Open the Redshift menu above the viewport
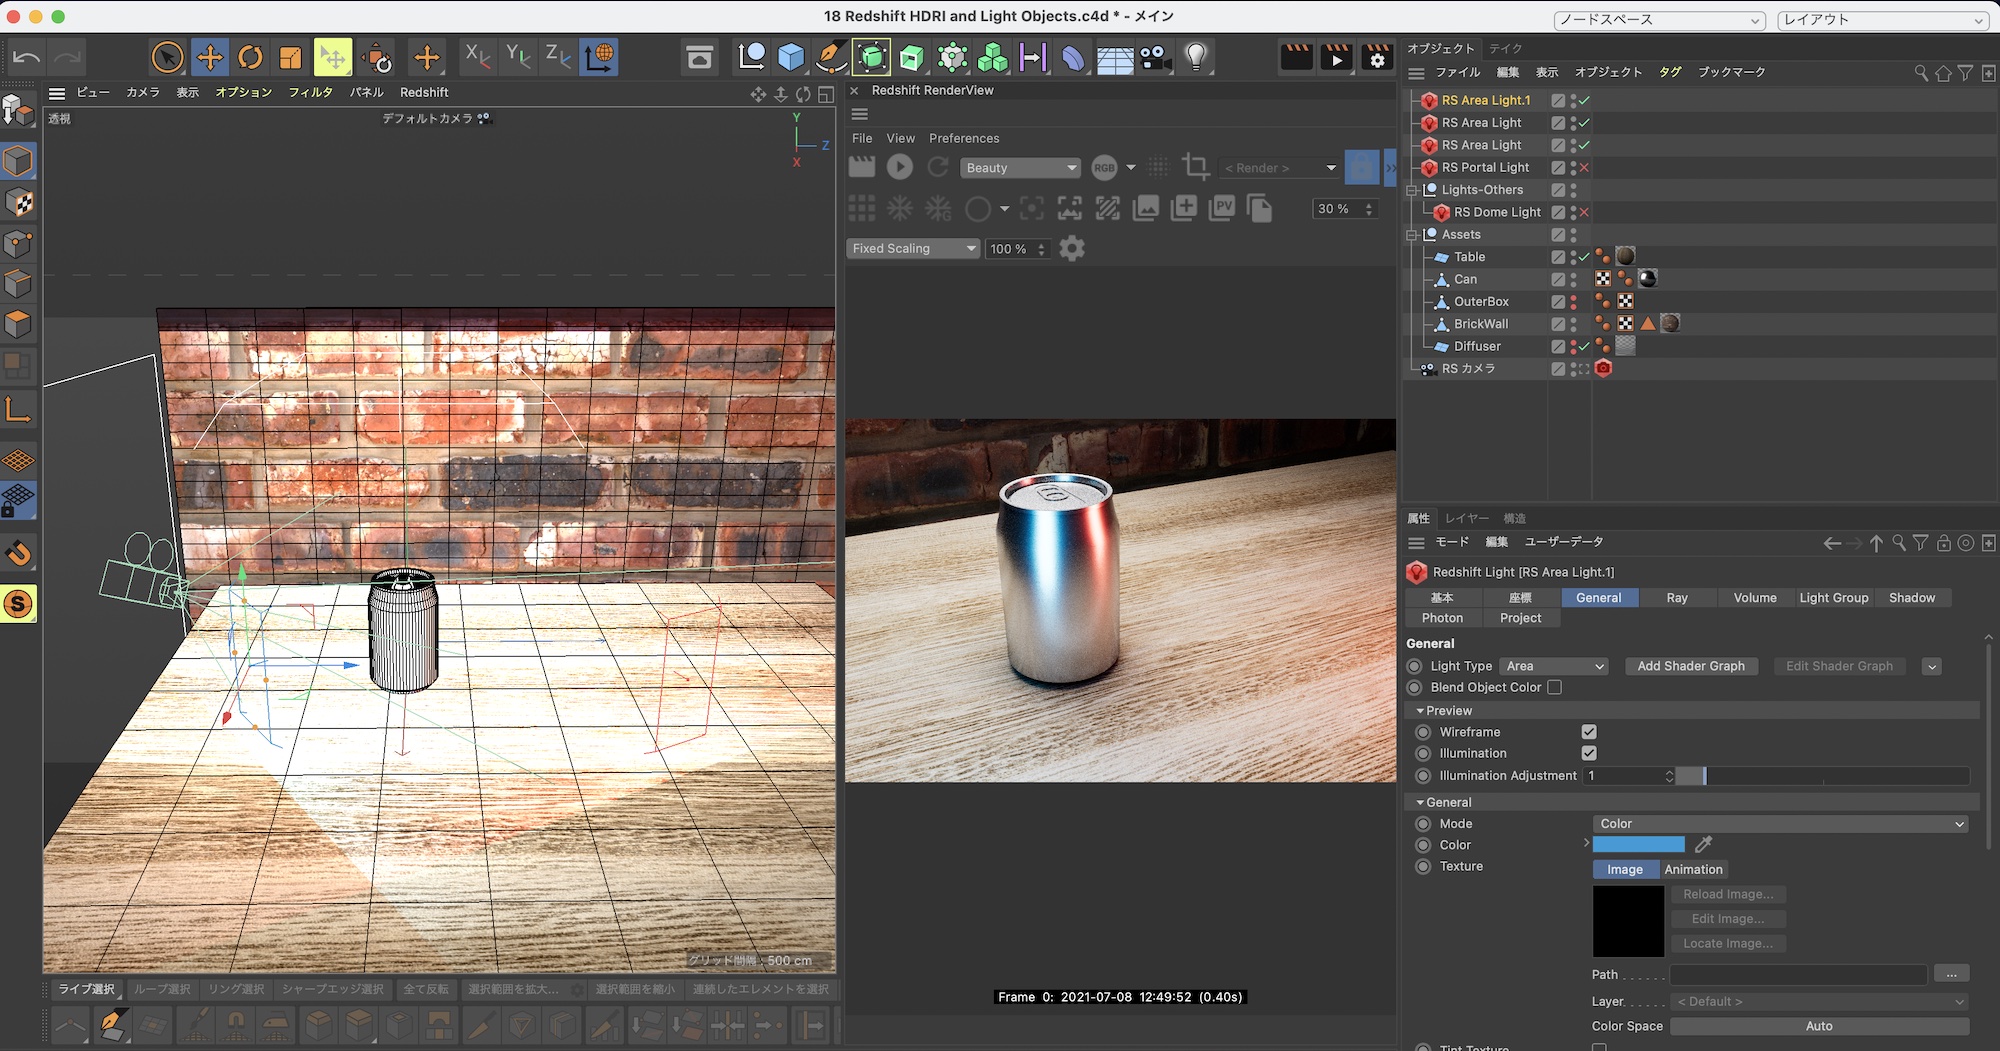This screenshot has height=1051, width=2000. tap(424, 92)
